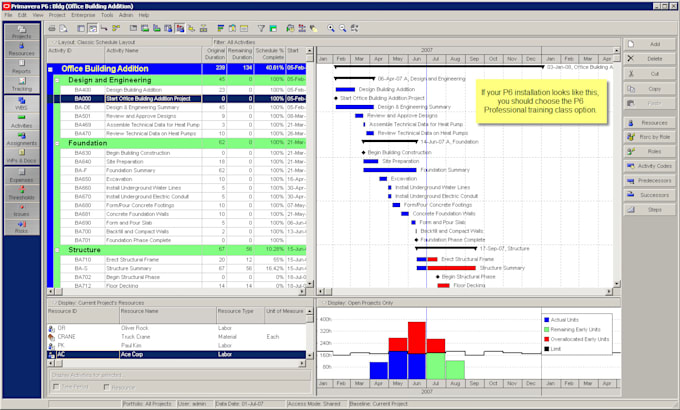Viewport: 680px width, 410px height.
Task: Click the Successors button
Action: 650,195
